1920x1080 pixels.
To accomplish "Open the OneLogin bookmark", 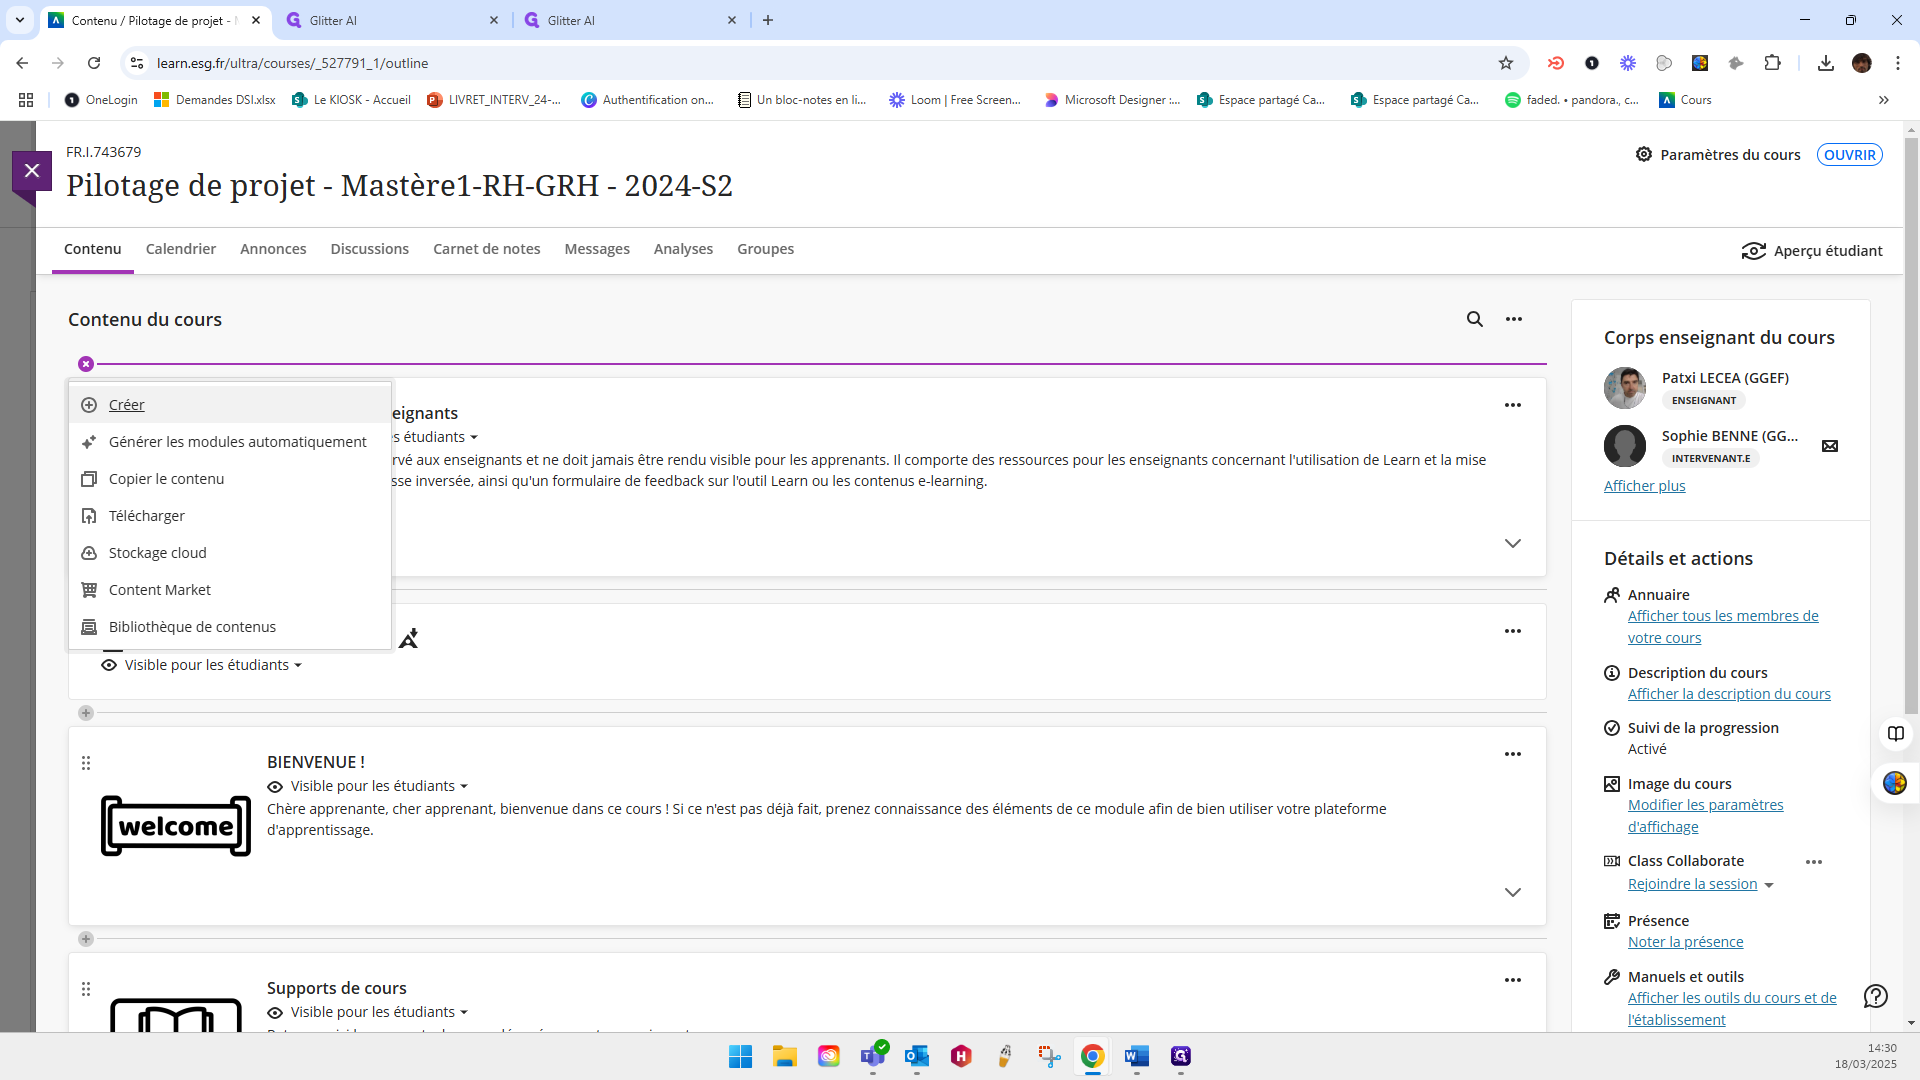I will pos(101,100).
